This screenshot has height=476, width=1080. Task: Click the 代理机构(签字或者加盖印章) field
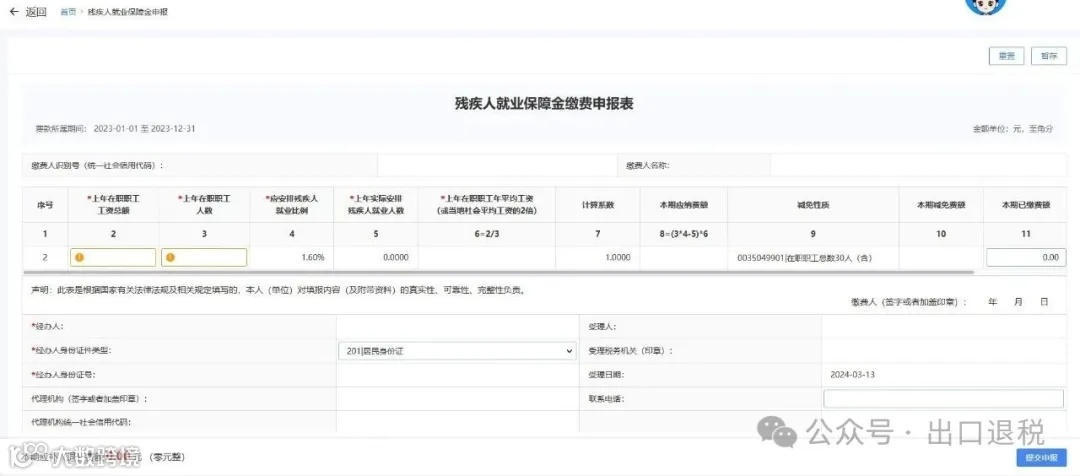click(458, 399)
